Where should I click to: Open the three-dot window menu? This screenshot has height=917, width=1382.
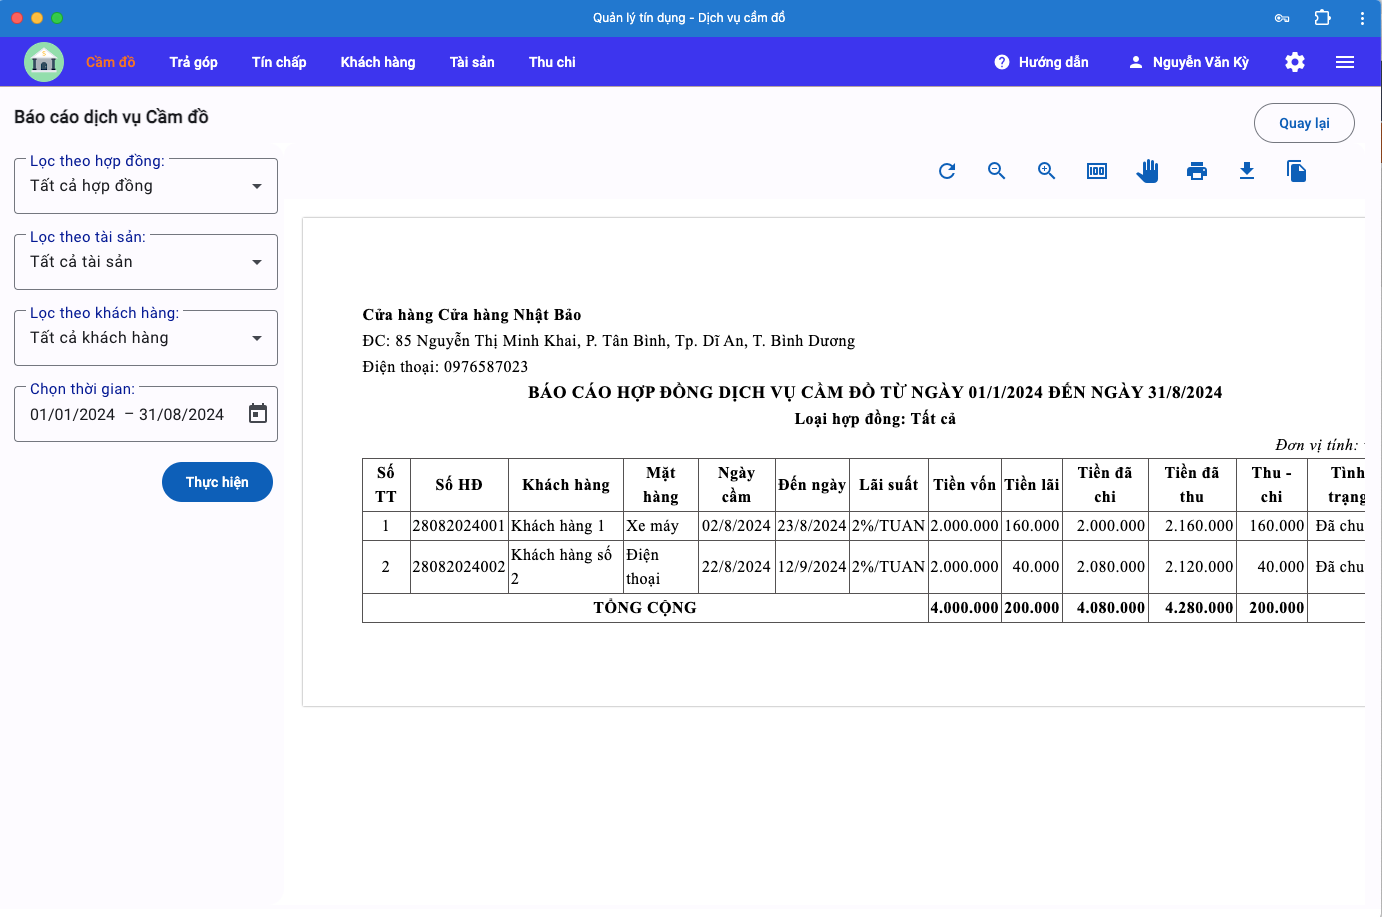[1362, 18]
